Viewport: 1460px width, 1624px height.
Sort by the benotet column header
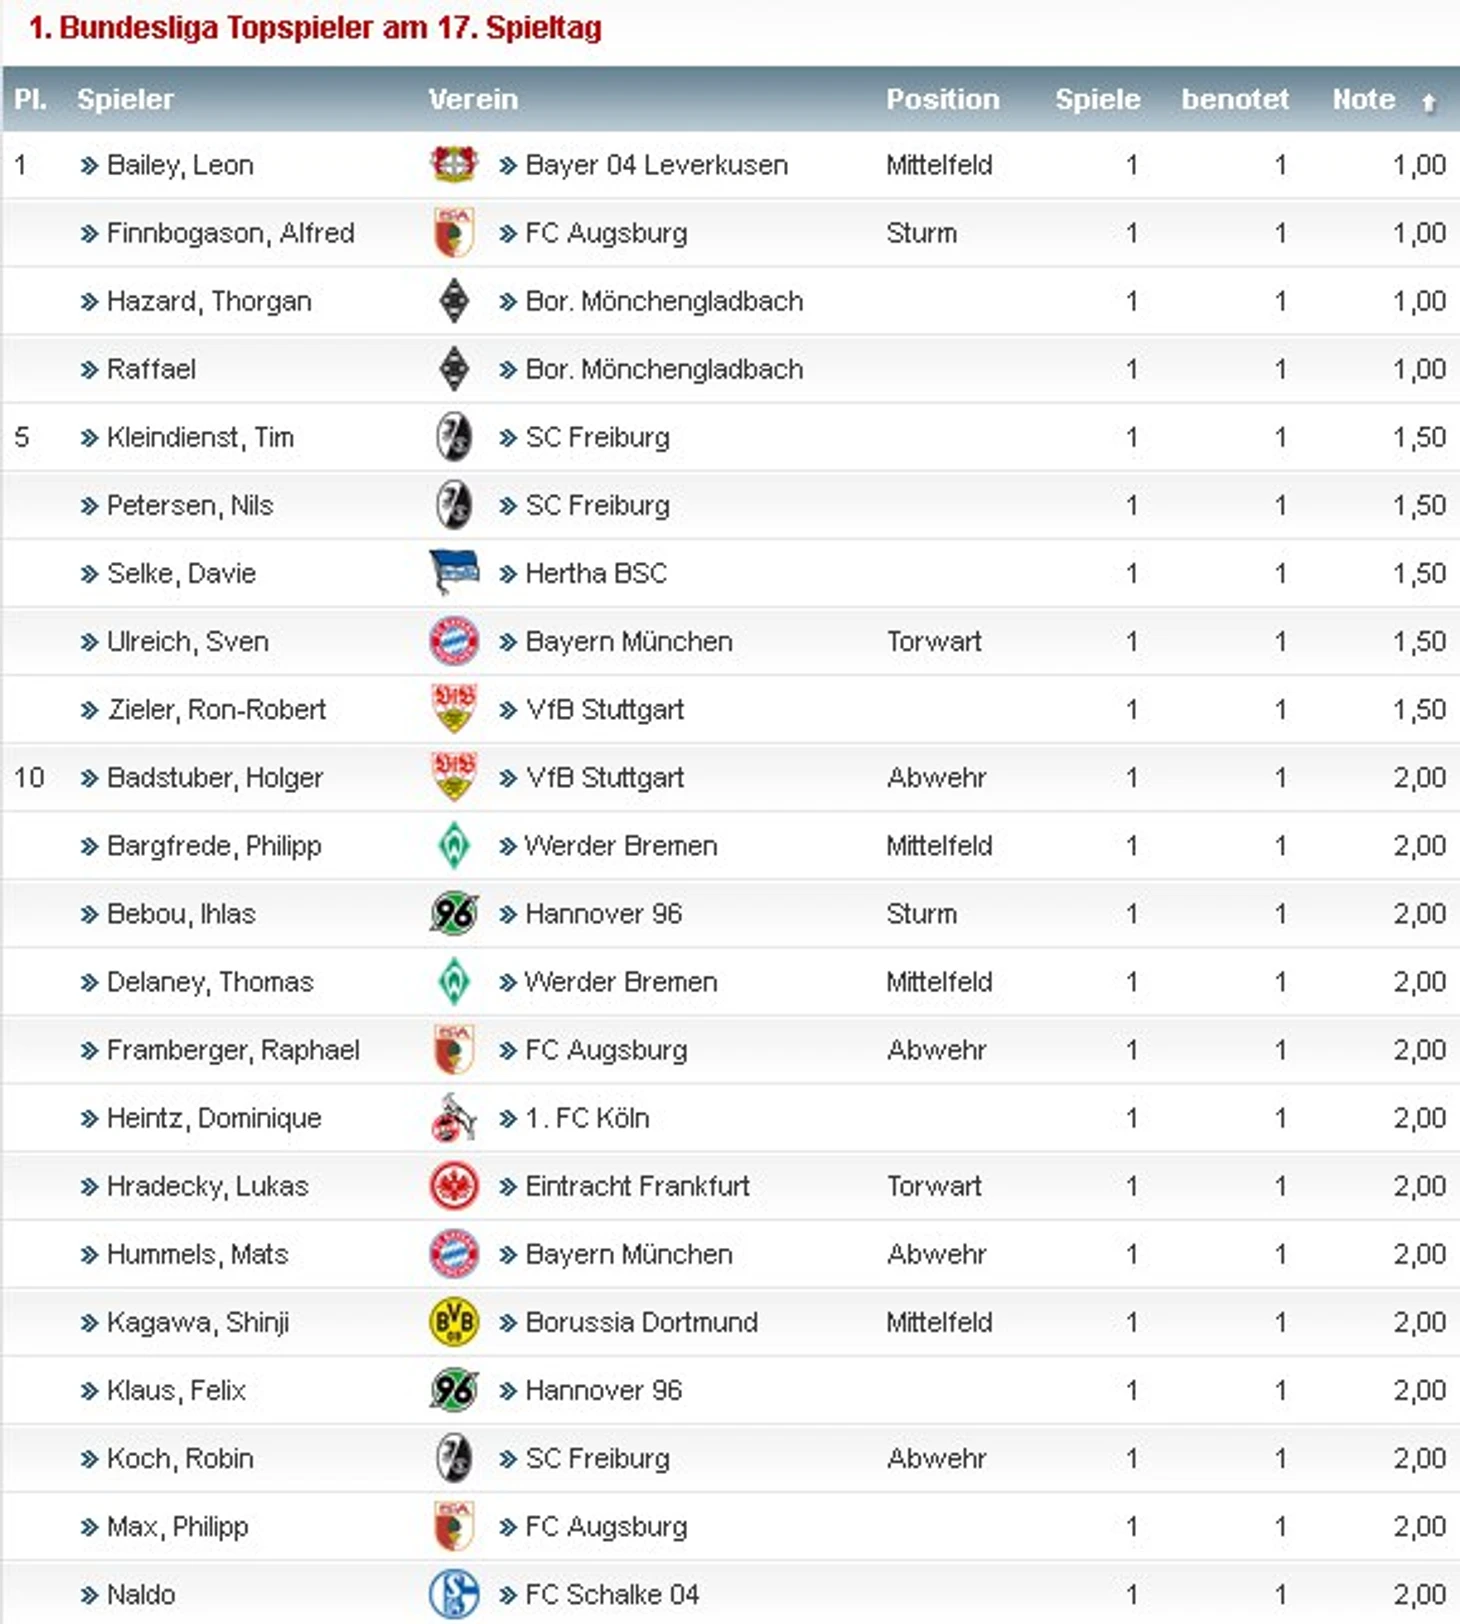(1235, 99)
